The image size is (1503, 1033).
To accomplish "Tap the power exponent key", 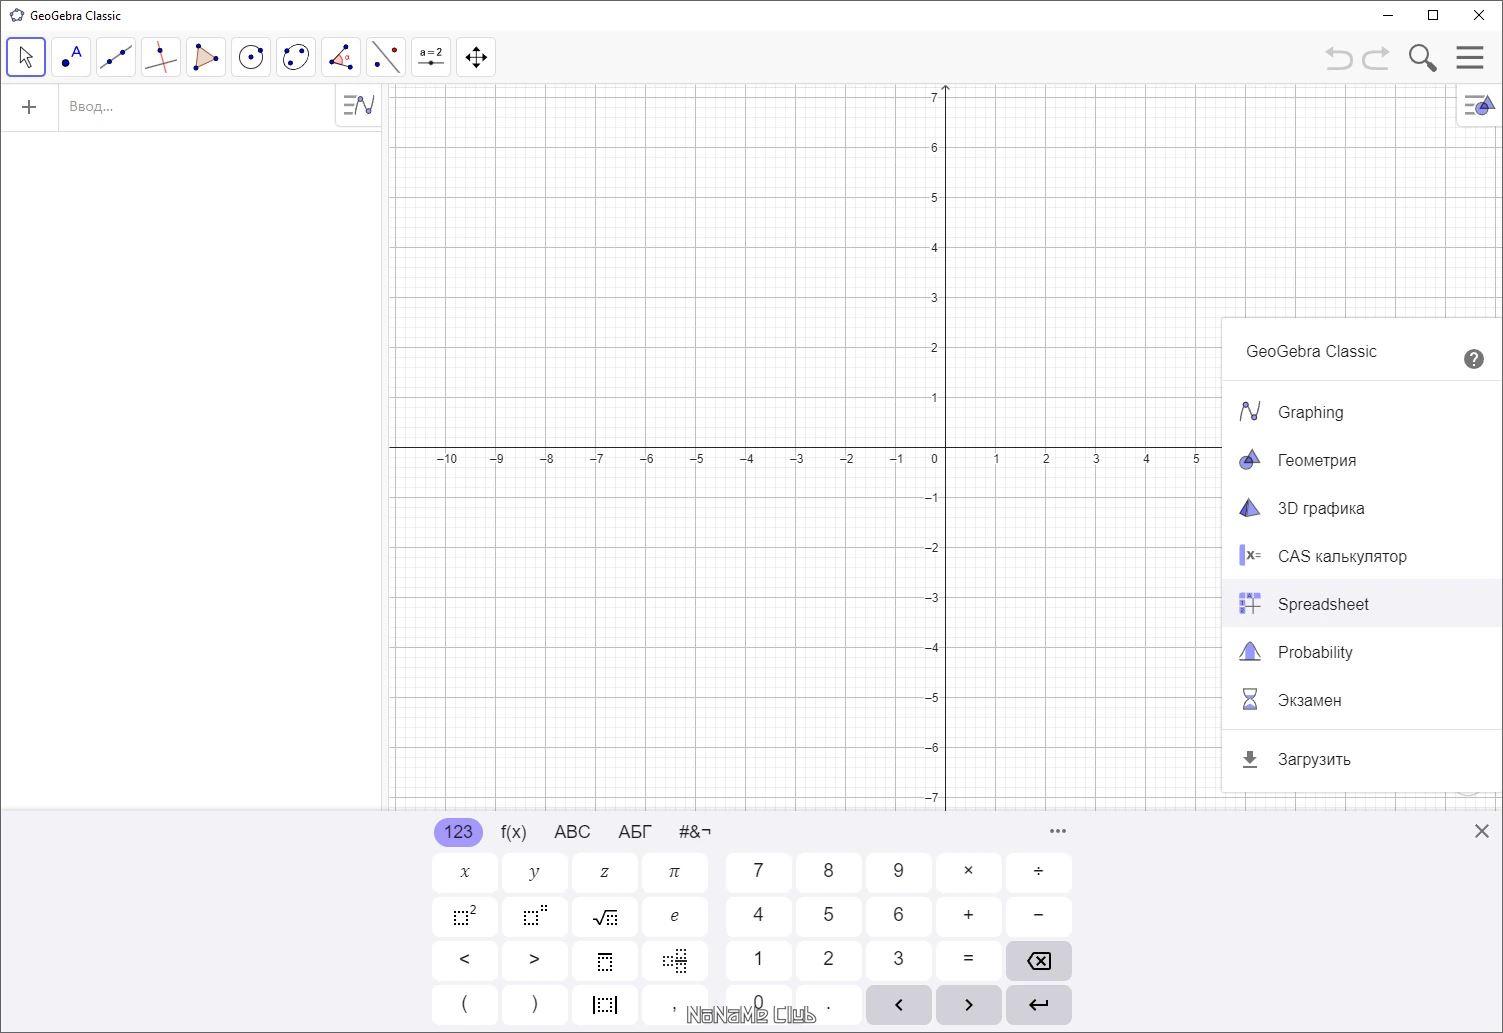I will (535, 916).
